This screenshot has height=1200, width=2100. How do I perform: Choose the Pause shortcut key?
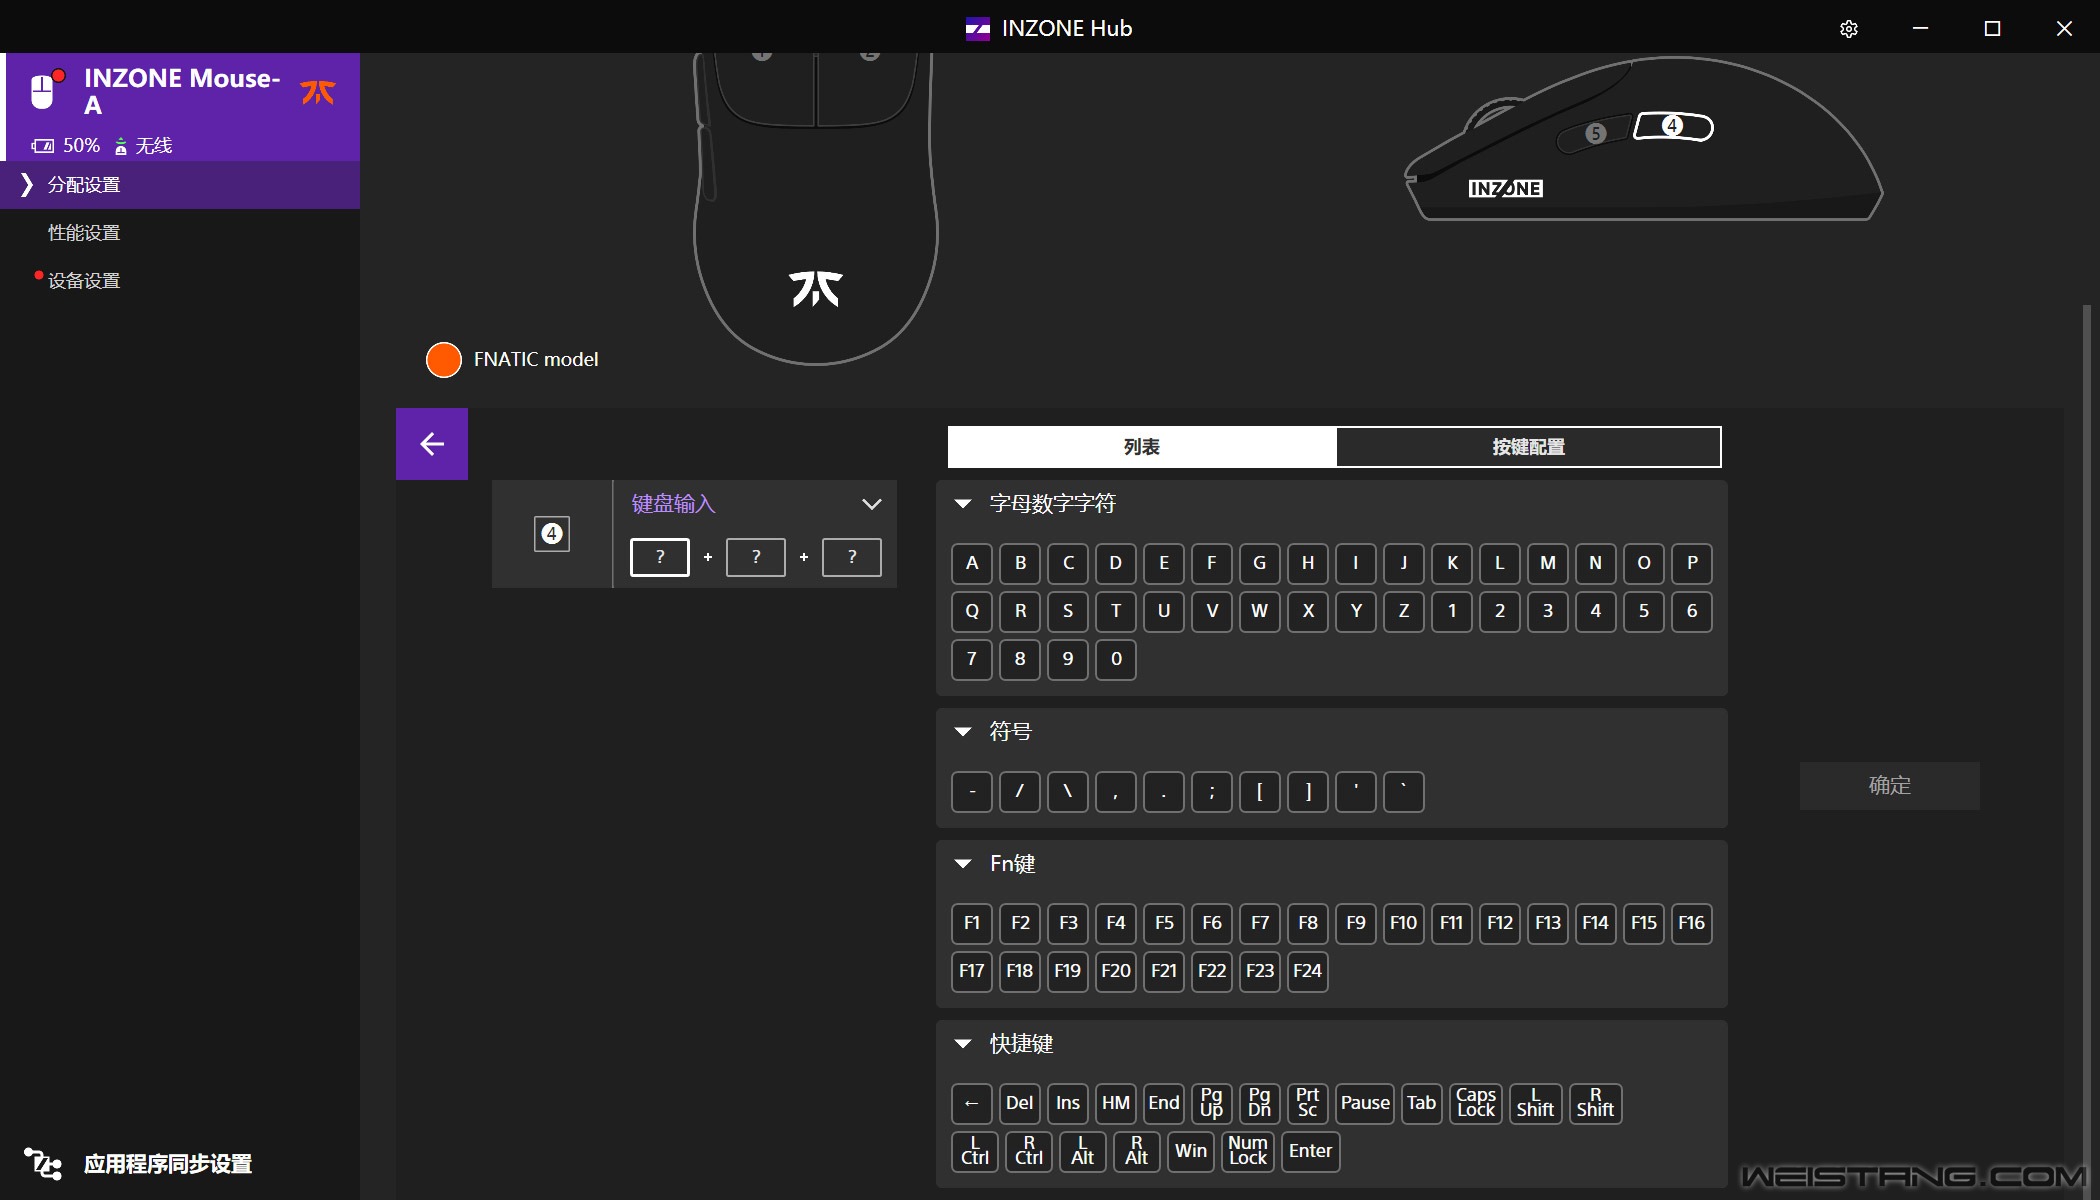tap(1365, 1103)
